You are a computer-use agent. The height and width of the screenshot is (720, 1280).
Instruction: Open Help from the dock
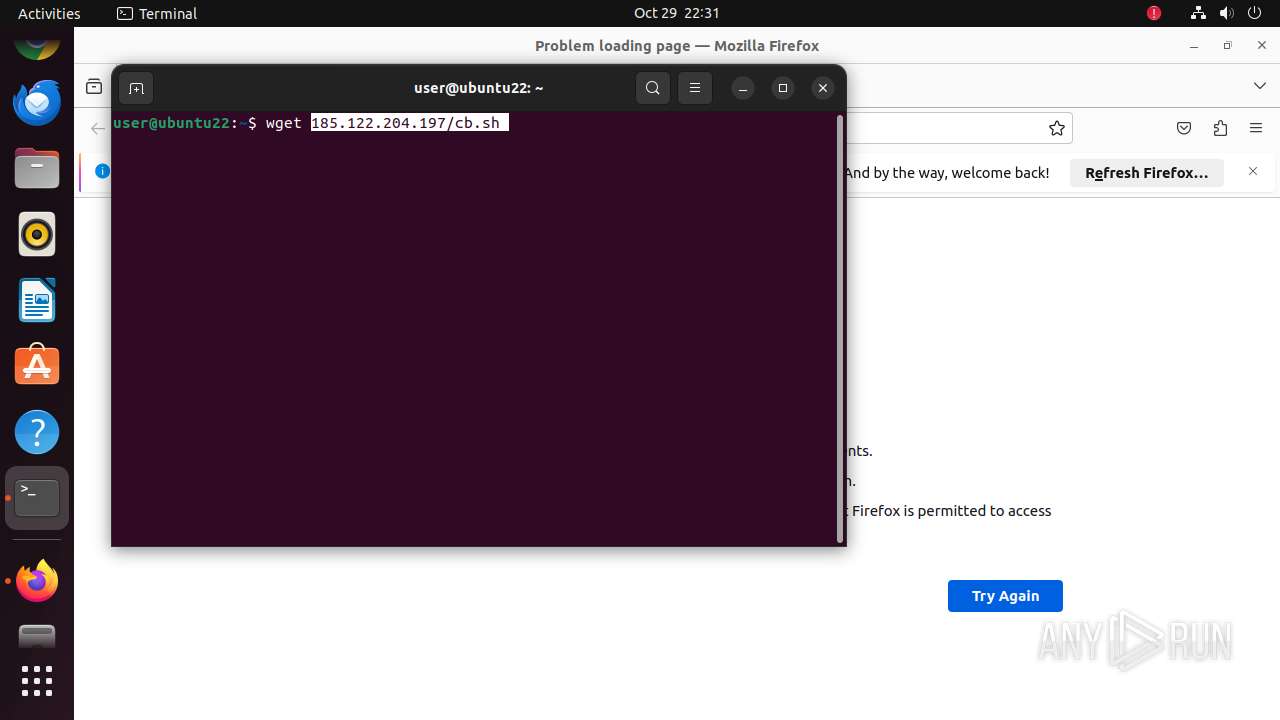[37, 432]
